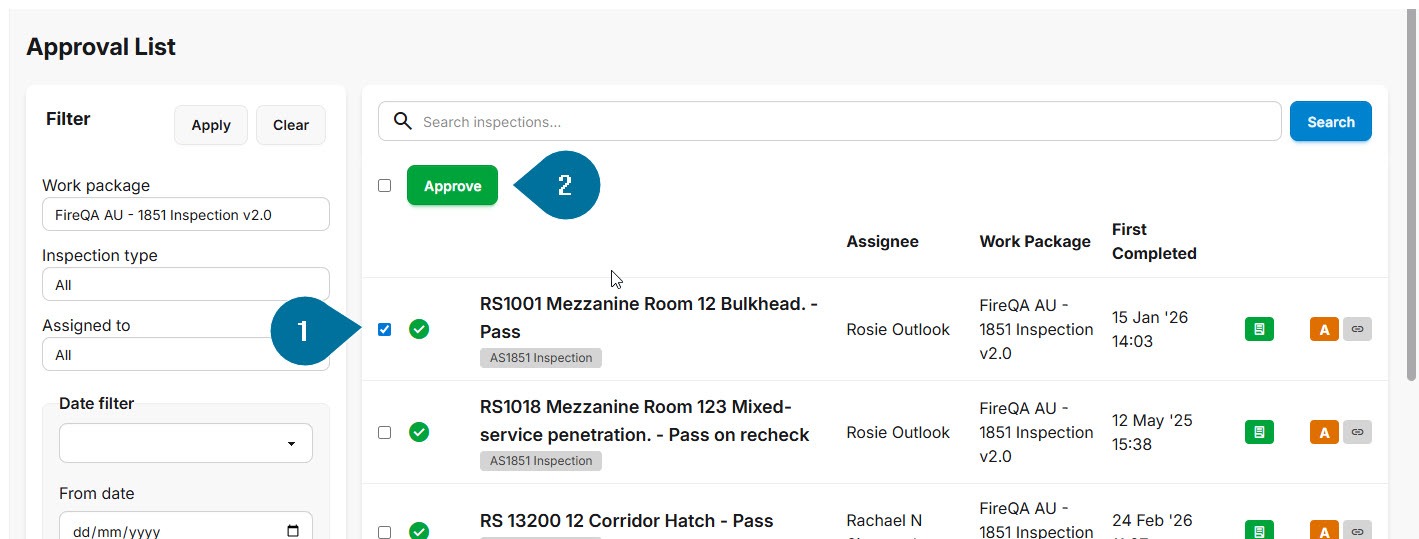The height and width of the screenshot is (539, 1419).
Task: Click green pass status icon for RS1001
Action: coord(419,329)
